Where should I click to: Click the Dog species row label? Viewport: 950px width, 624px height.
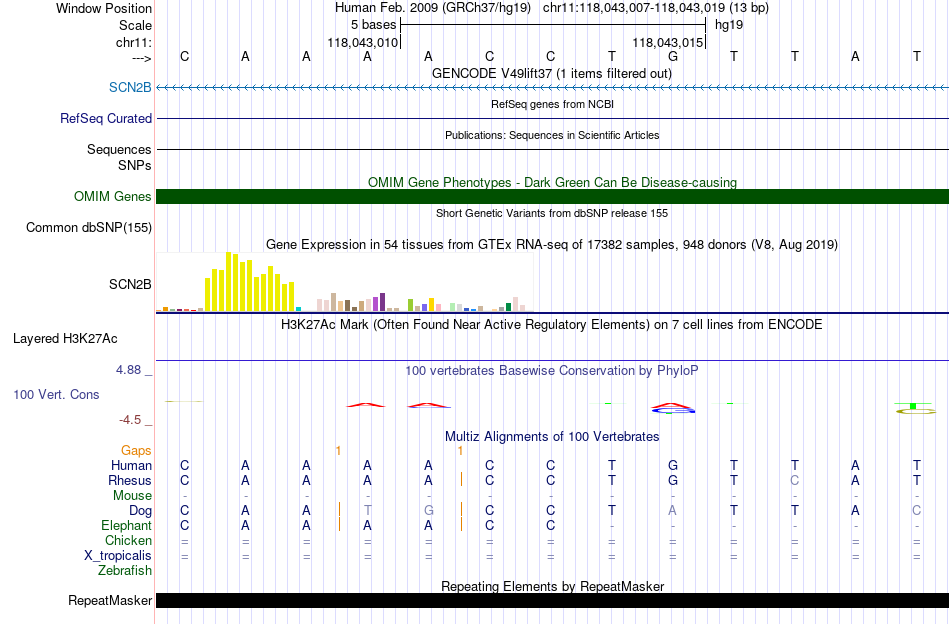(x=141, y=511)
